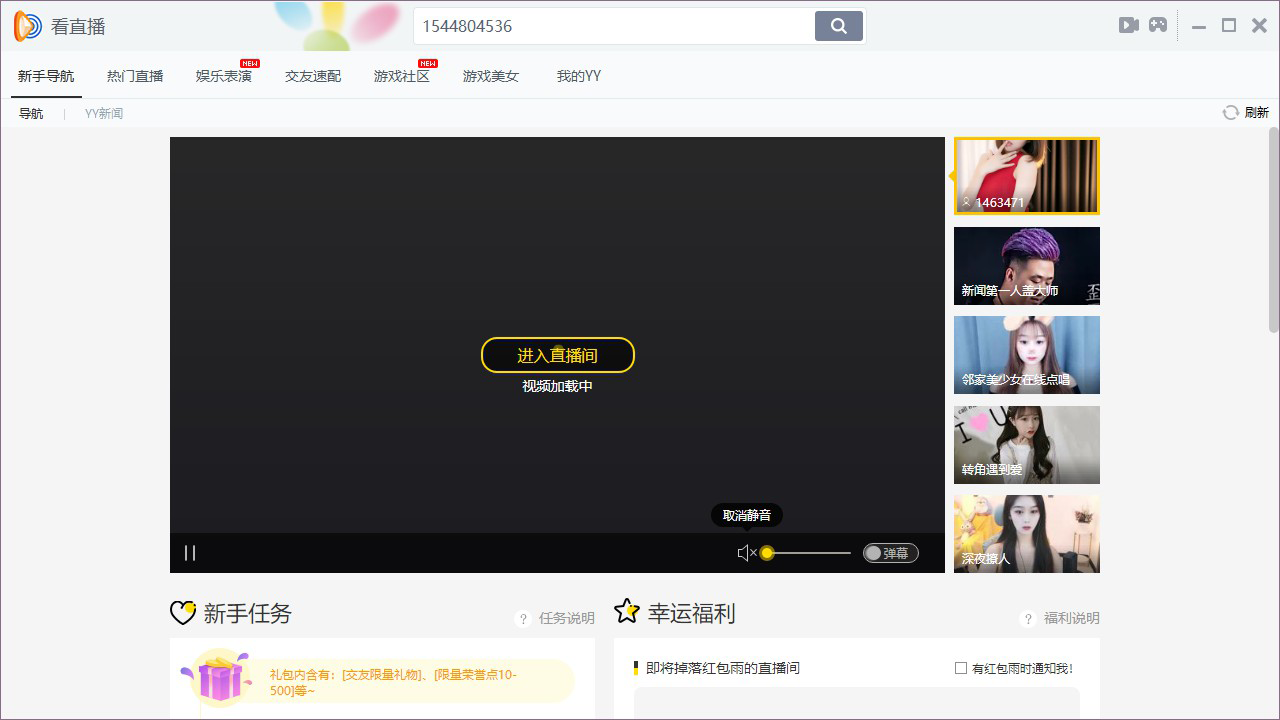
Task: Open the 娱乐表演 tab with NEW badge
Action: point(223,74)
